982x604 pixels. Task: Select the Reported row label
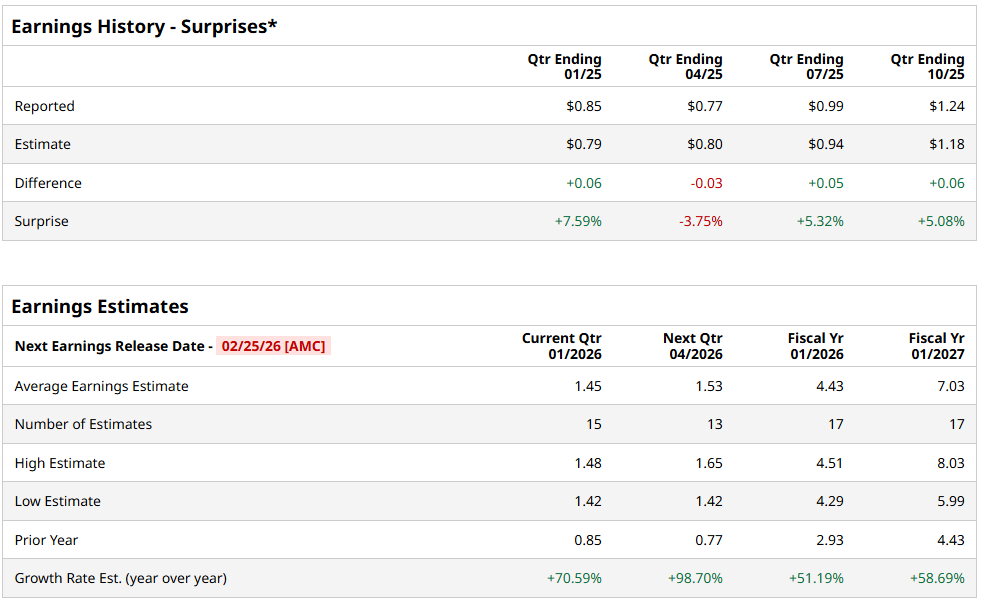coord(45,106)
